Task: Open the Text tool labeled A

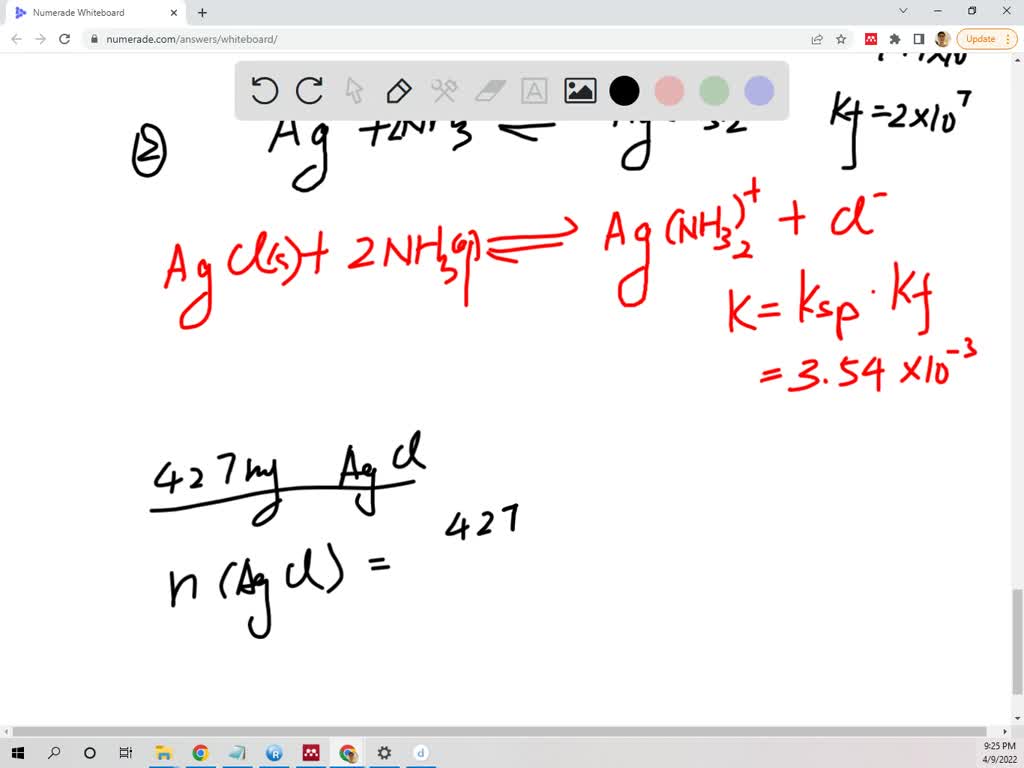Action: 534,90
